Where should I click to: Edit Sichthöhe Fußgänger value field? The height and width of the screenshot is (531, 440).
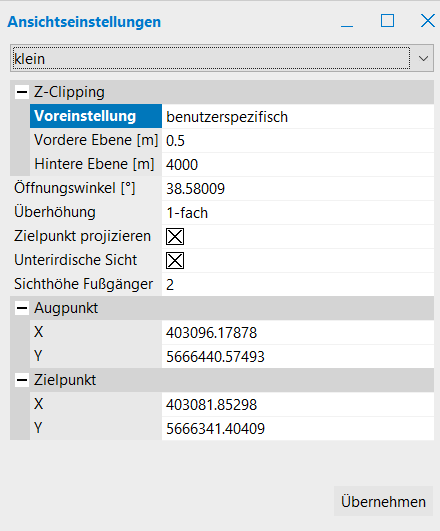click(x=298, y=284)
